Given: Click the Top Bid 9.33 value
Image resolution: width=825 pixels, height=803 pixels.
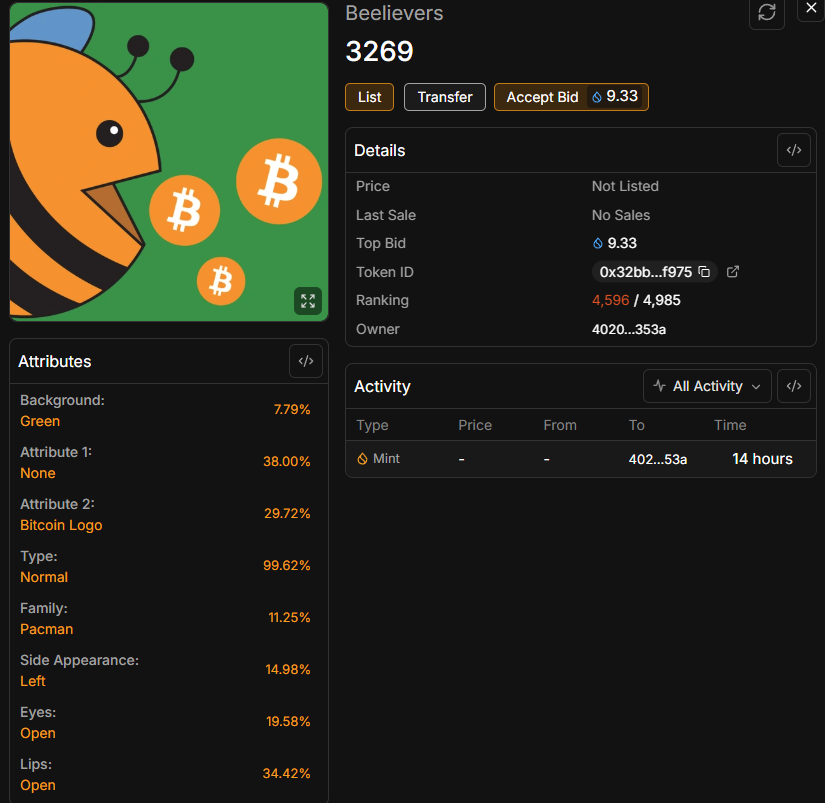Looking at the screenshot, I should pyautogui.click(x=615, y=243).
